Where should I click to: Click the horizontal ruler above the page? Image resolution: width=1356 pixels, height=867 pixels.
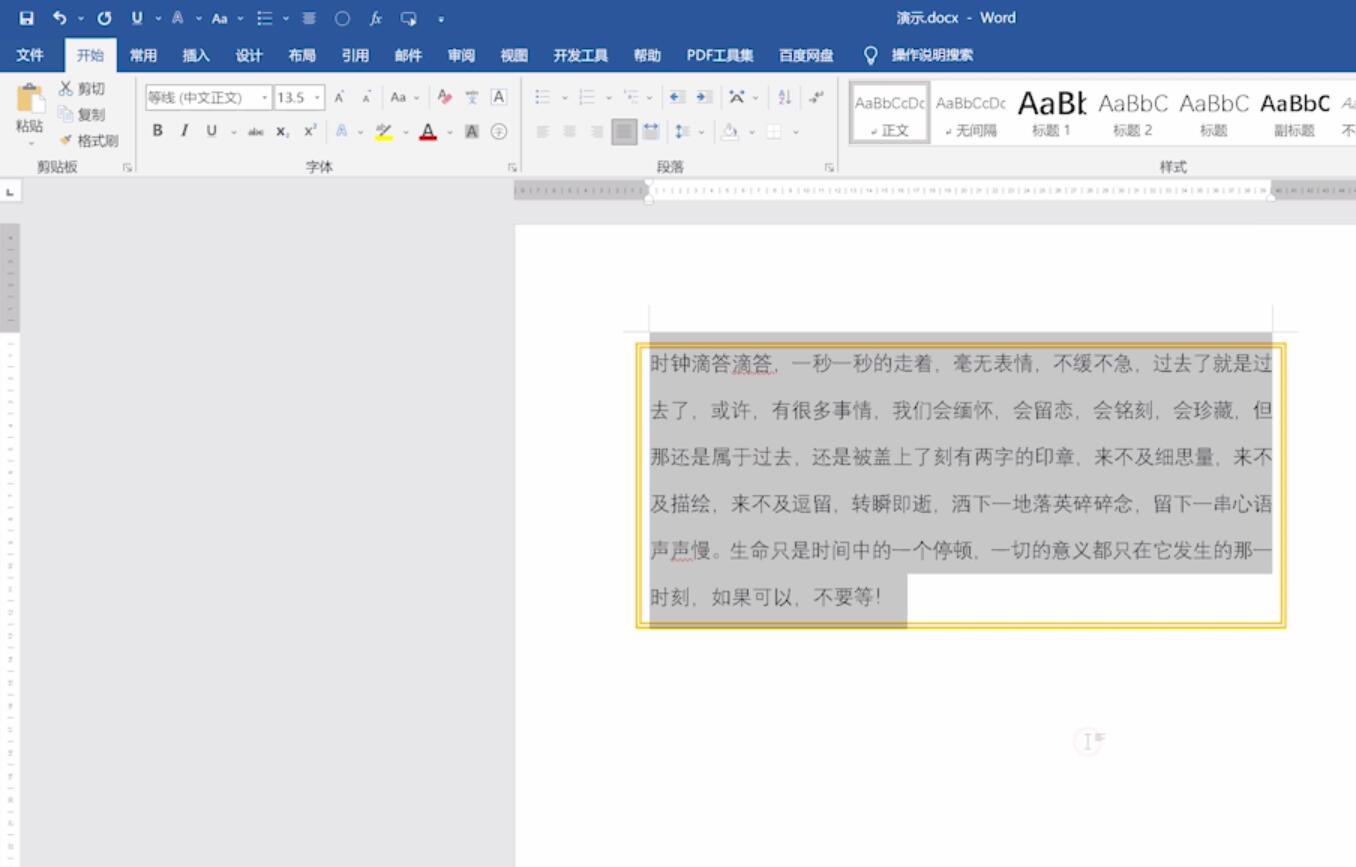[x=935, y=189]
